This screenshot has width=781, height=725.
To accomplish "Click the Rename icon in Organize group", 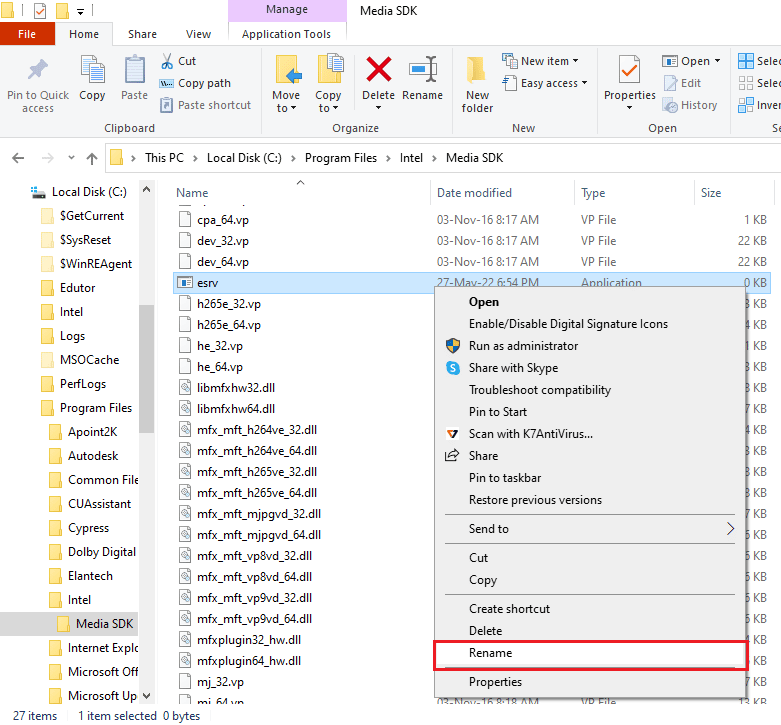I will [x=423, y=69].
